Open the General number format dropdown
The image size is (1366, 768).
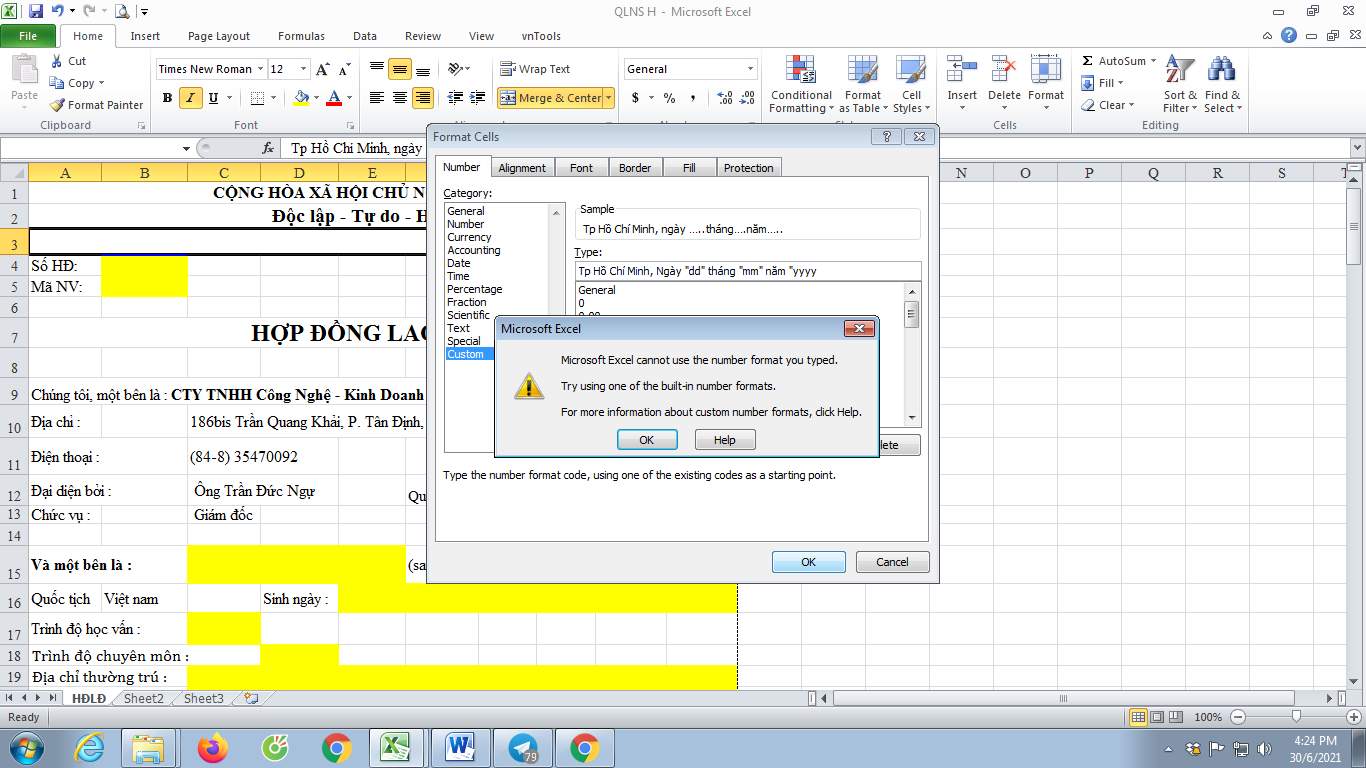click(751, 69)
